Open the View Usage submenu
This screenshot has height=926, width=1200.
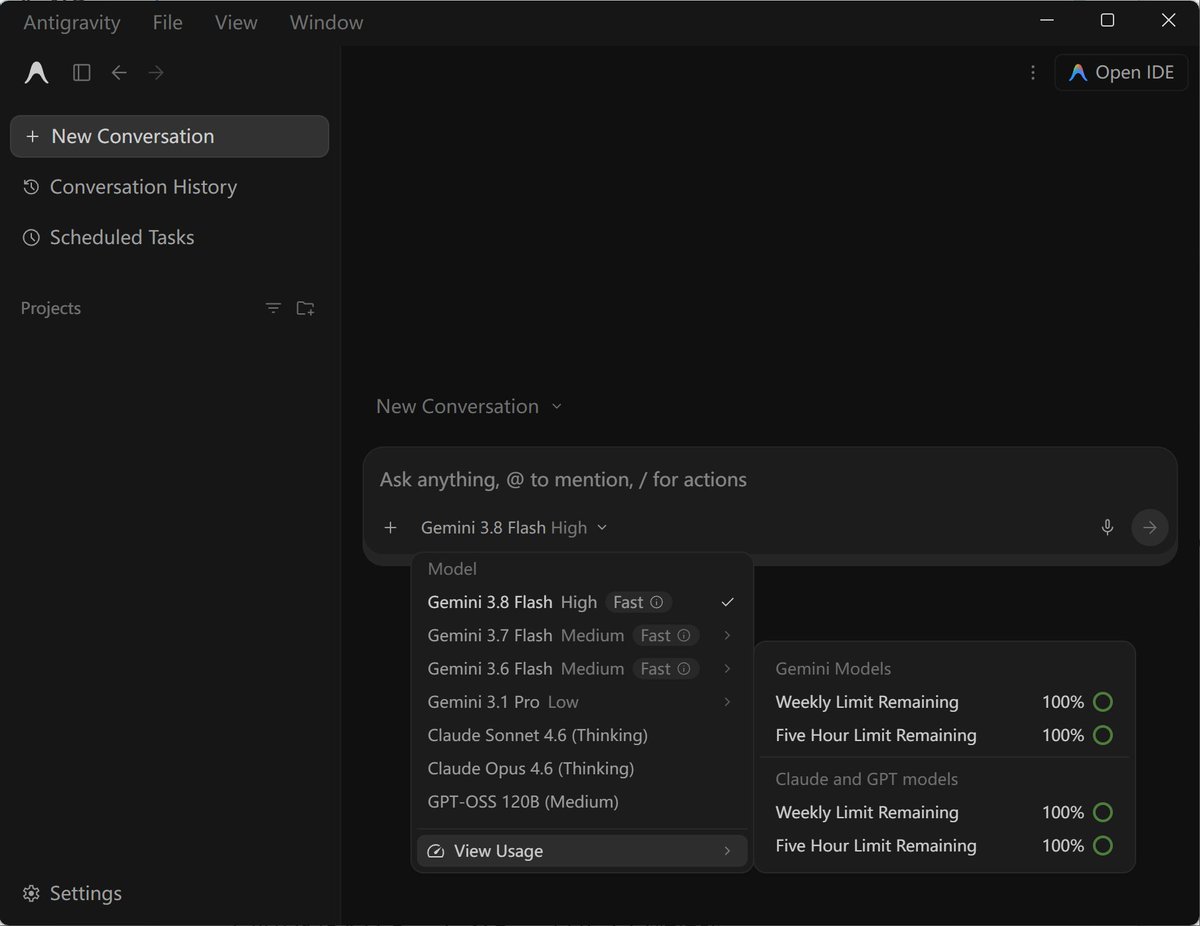(x=582, y=851)
